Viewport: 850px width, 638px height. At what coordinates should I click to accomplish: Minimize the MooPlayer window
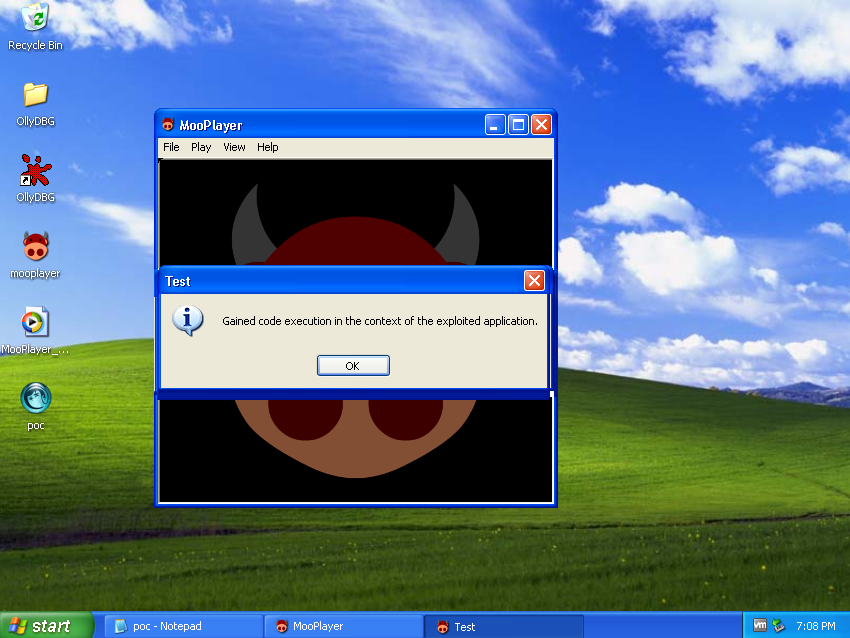(x=495, y=125)
